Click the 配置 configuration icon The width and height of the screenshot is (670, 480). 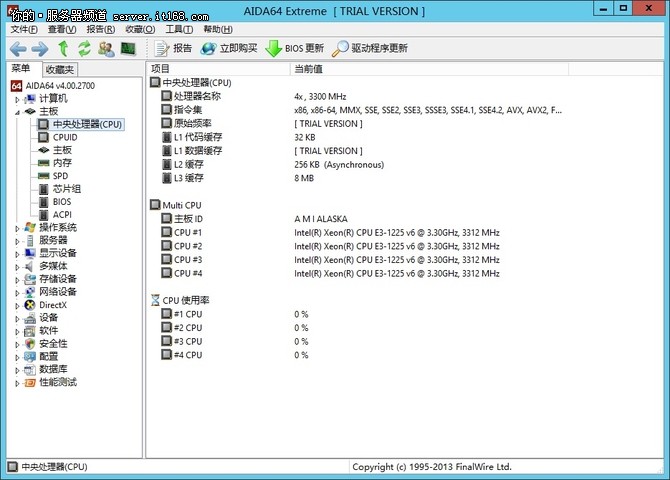(x=30, y=356)
